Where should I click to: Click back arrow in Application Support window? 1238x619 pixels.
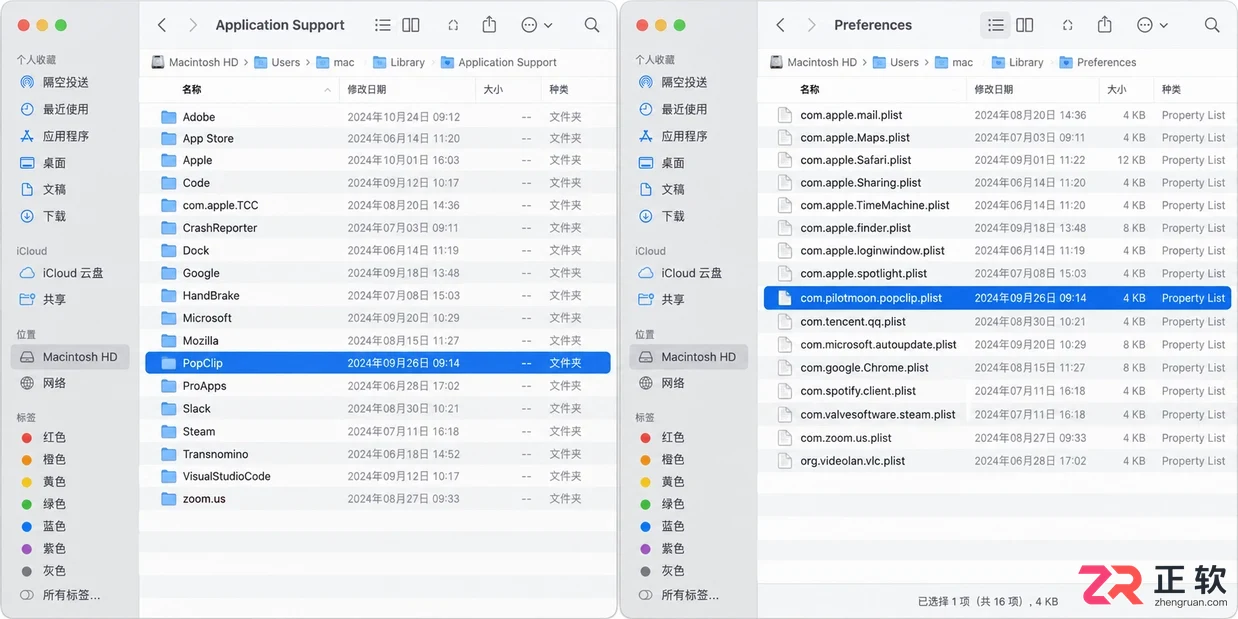[162, 25]
